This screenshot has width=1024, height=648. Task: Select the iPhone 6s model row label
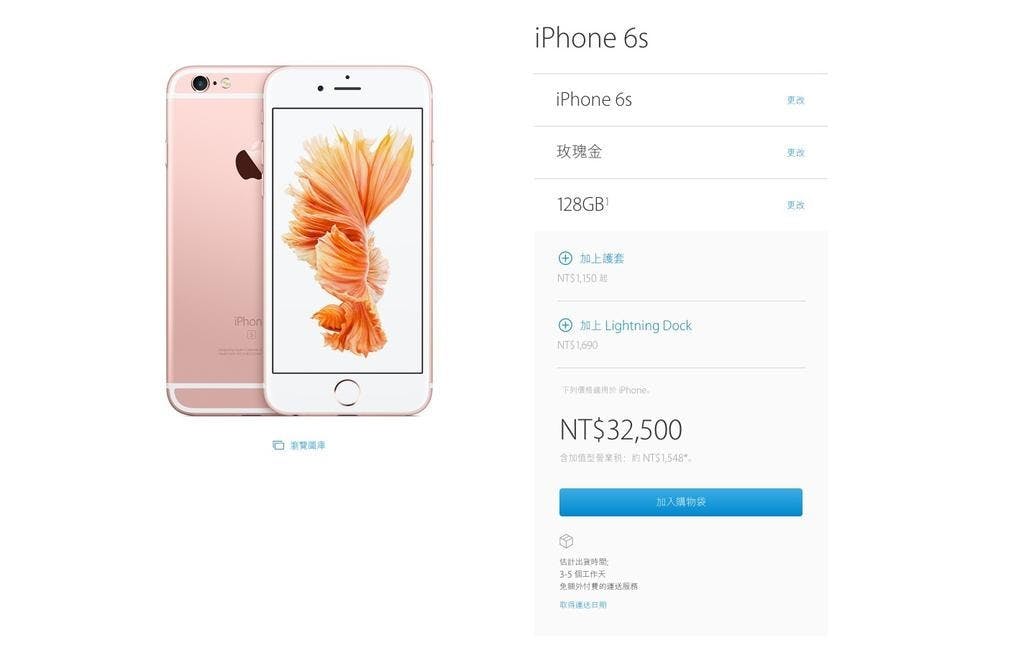click(x=594, y=99)
